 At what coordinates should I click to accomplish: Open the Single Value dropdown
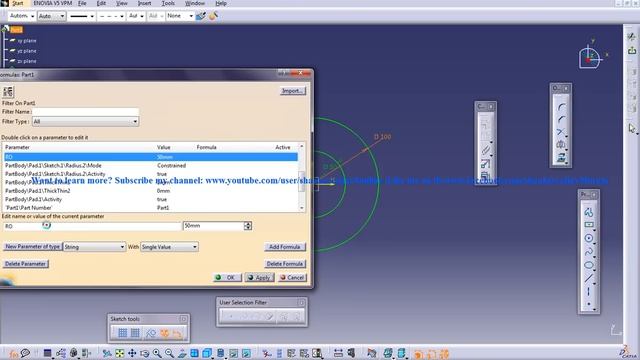[169, 247]
